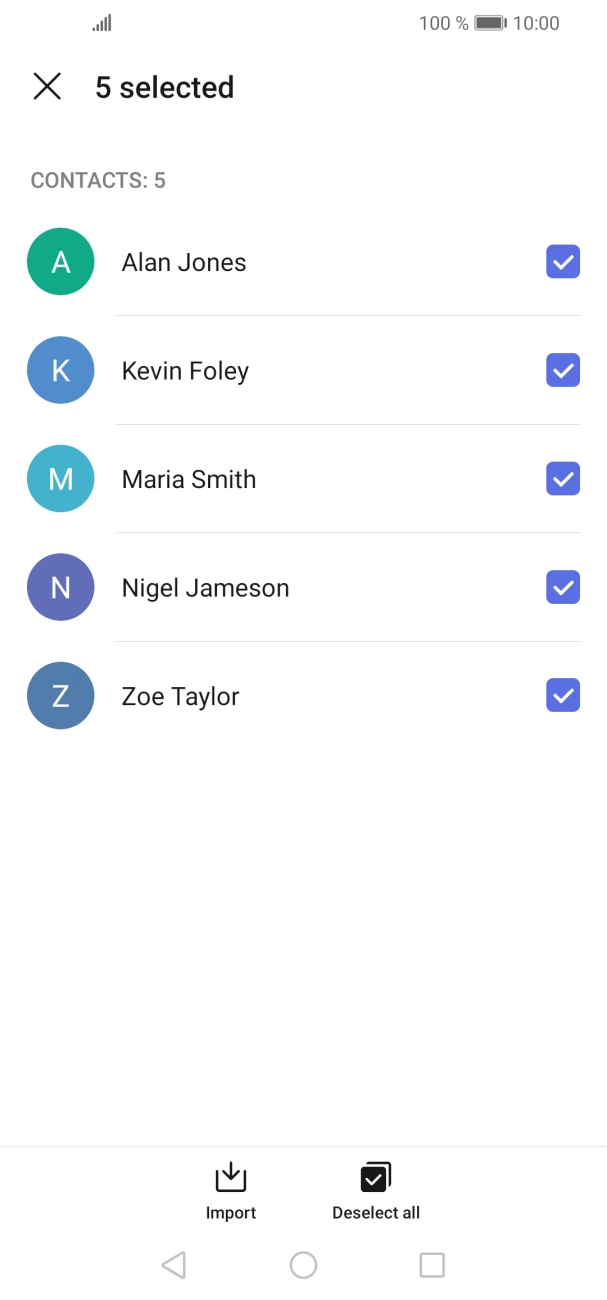Image resolution: width=607 pixels, height=1300 pixels.
Task: Open recent apps with square button
Action: [x=432, y=1265]
